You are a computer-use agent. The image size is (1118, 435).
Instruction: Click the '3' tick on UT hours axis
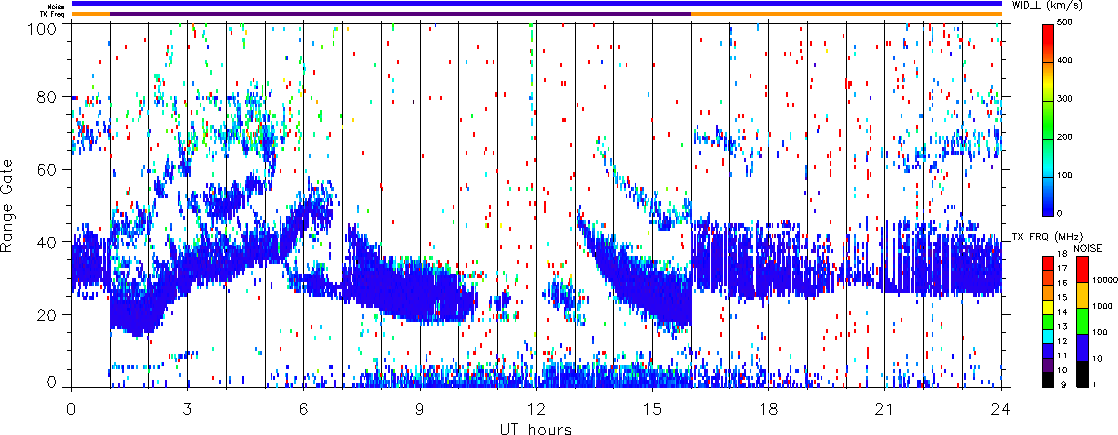[x=188, y=409]
